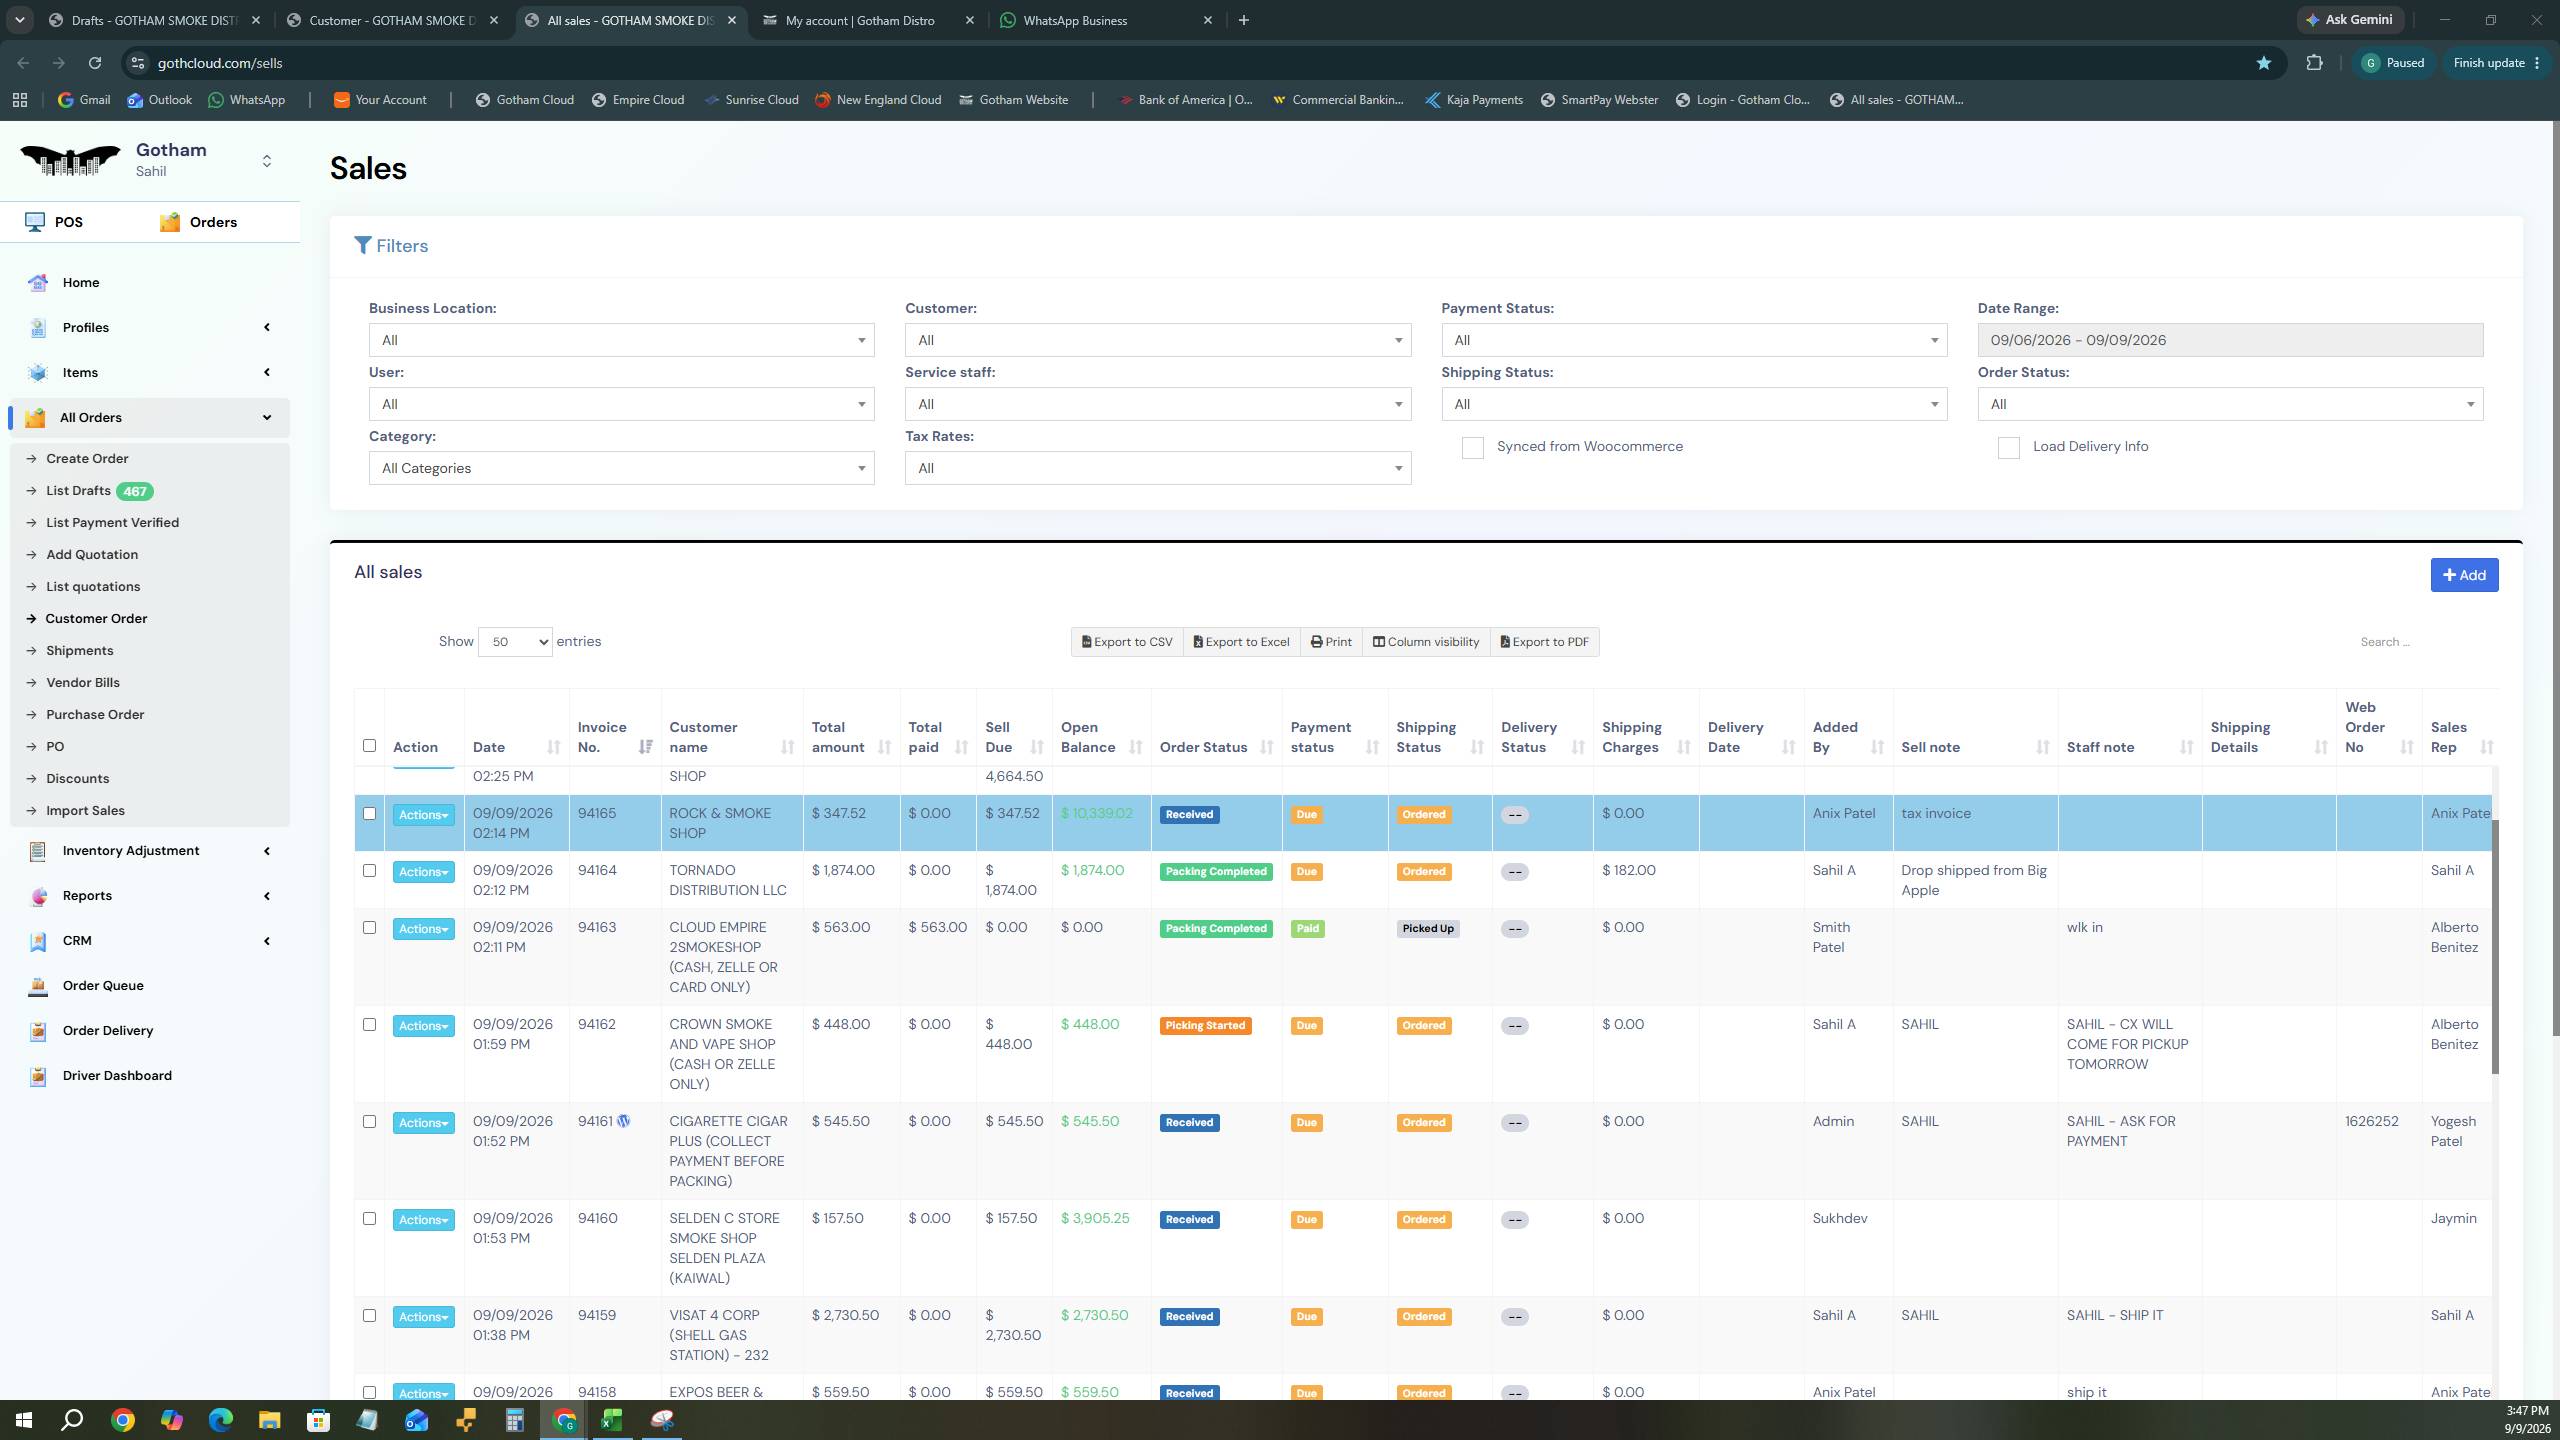The width and height of the screenshot is (2560, 1440).
Task: Select the row checkbox for invoice 94164
Action: tap(369, 871)
